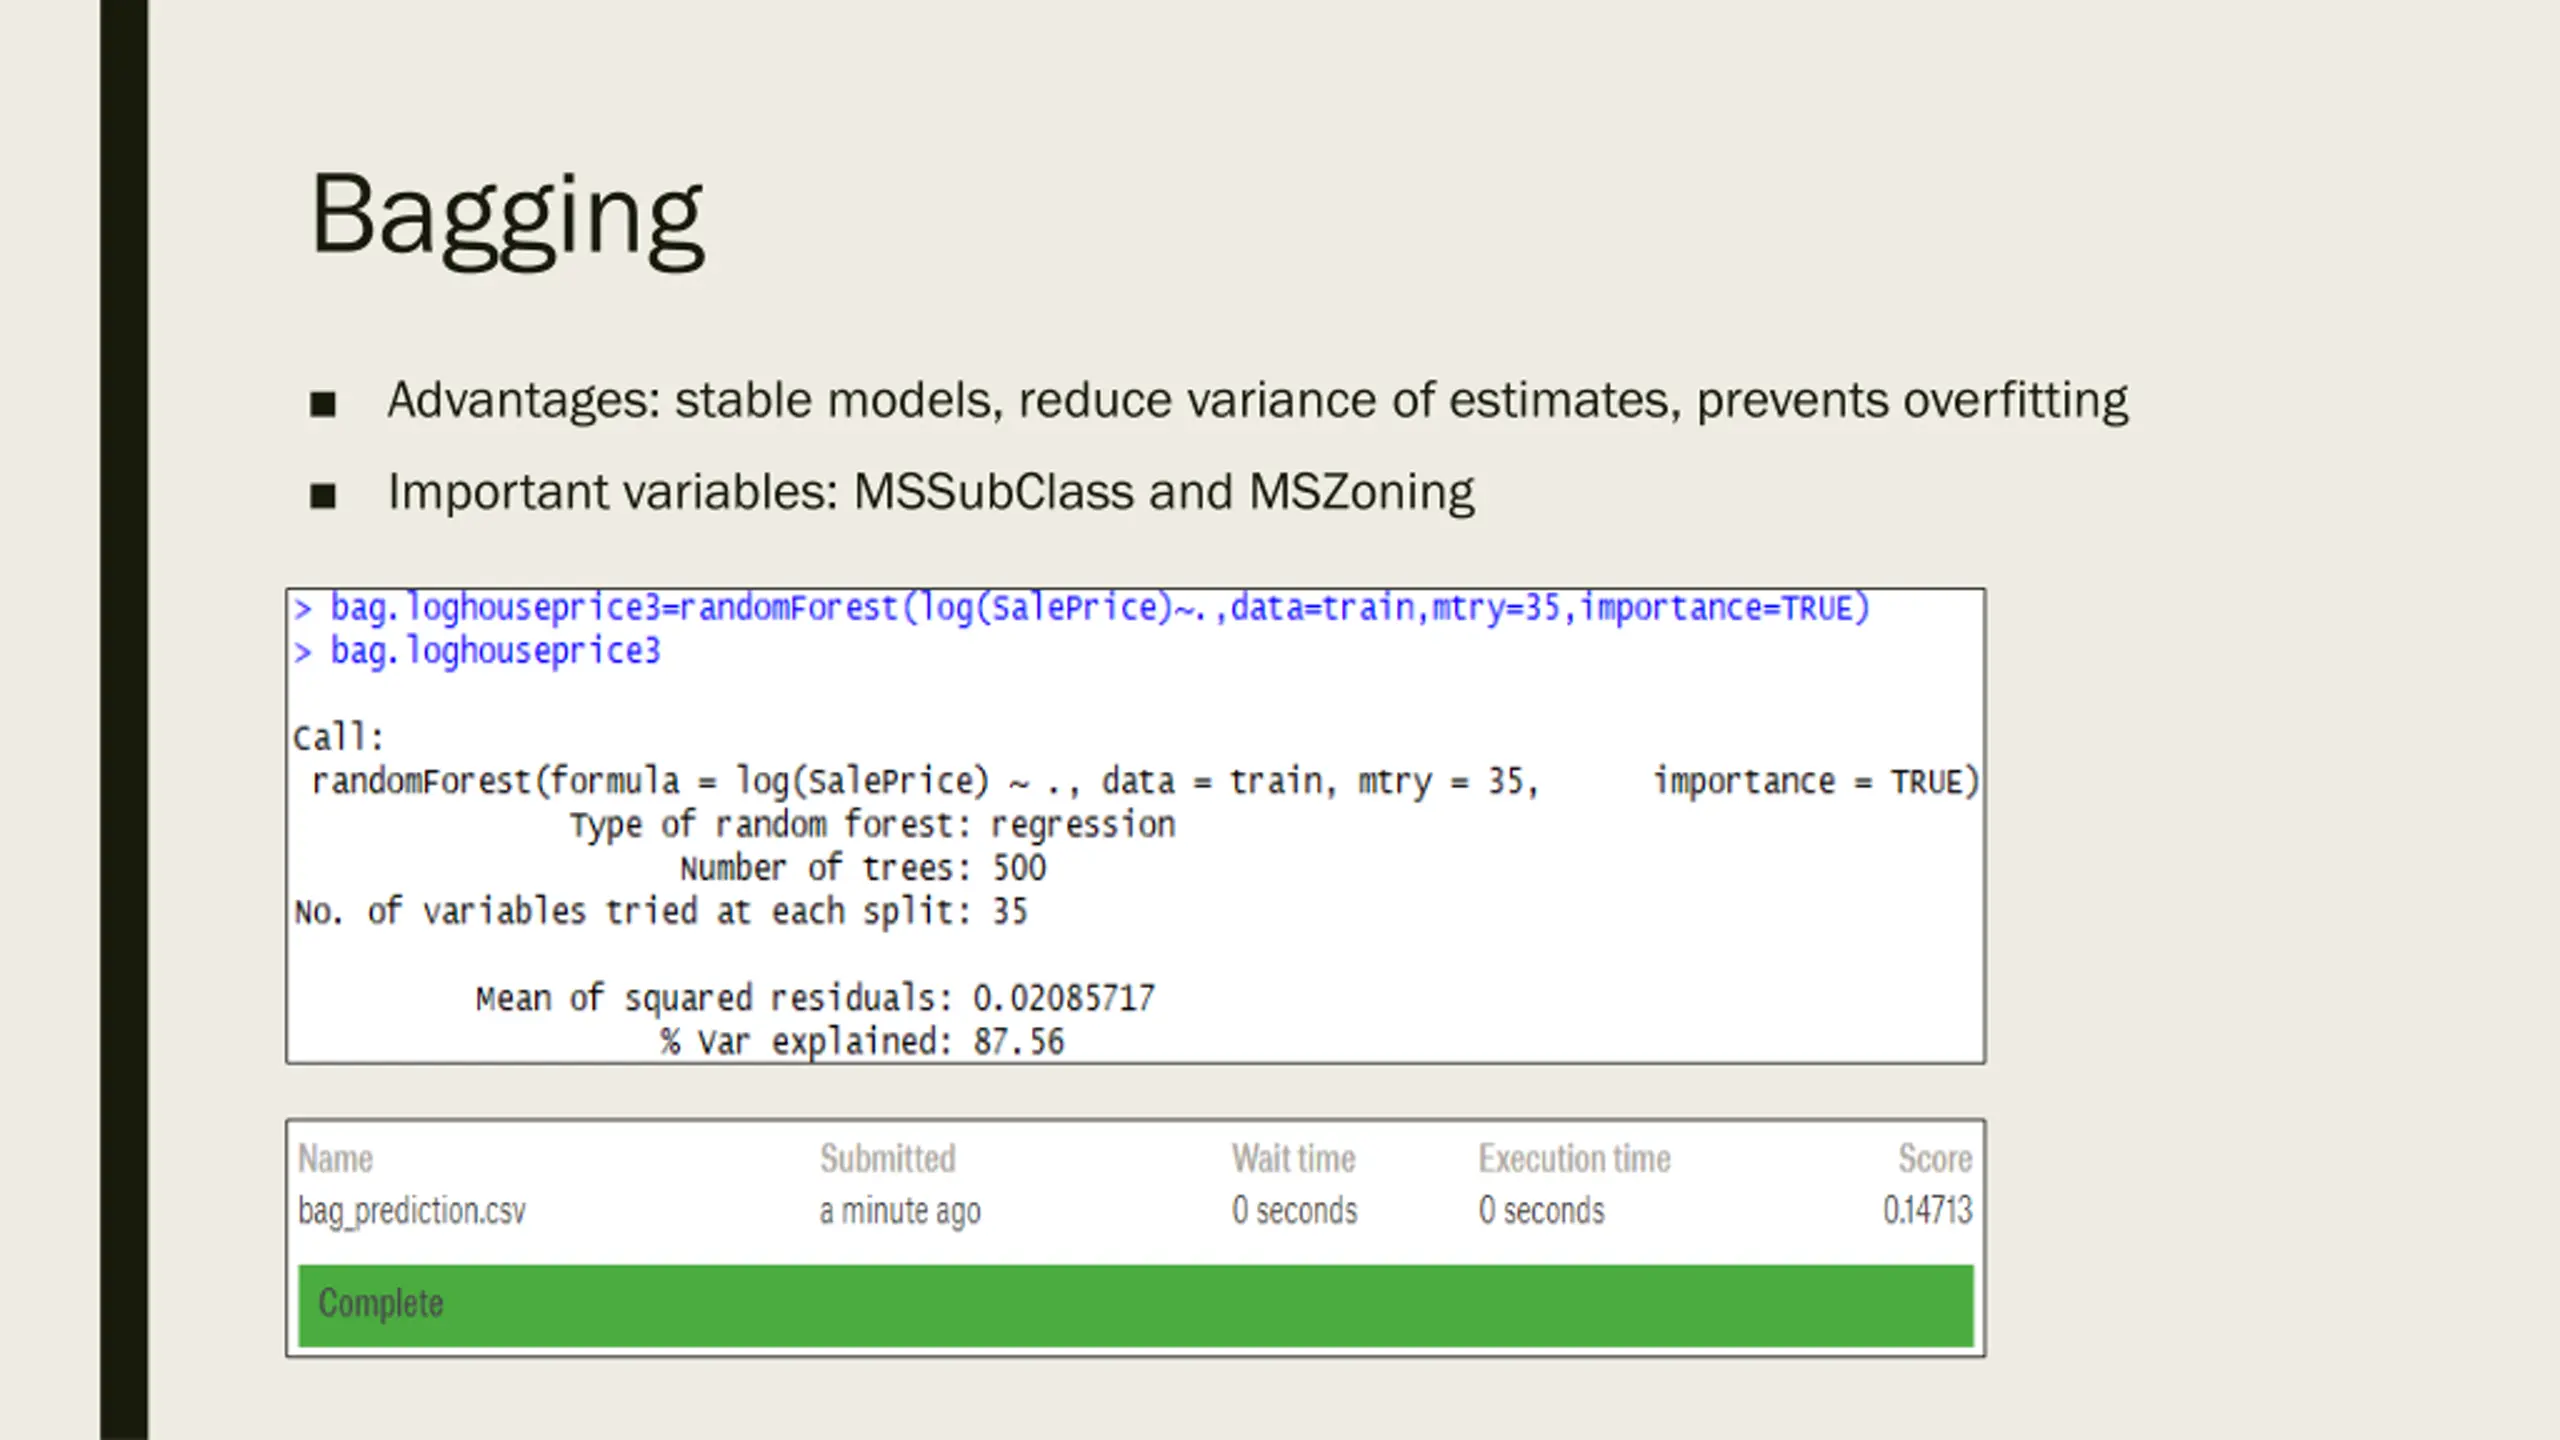The width and height of the screenshot is (2560, 1440).
Task: Click the 'a minute ago' submitted value
Action: pyautogui.click(x=900, y=1211)
